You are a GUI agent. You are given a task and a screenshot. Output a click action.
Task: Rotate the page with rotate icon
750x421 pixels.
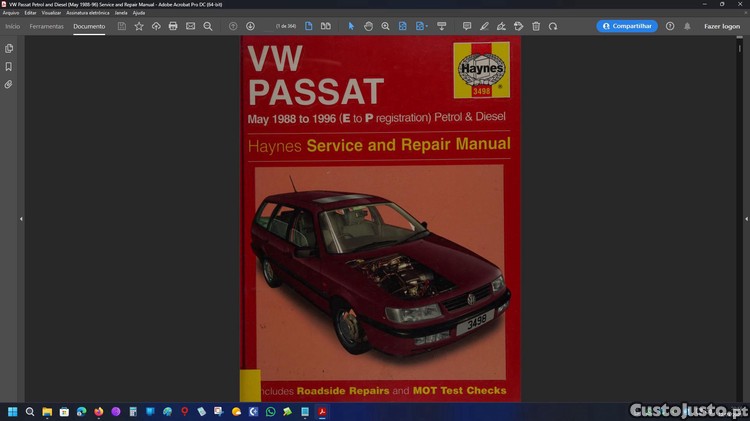tap(553, 26)
